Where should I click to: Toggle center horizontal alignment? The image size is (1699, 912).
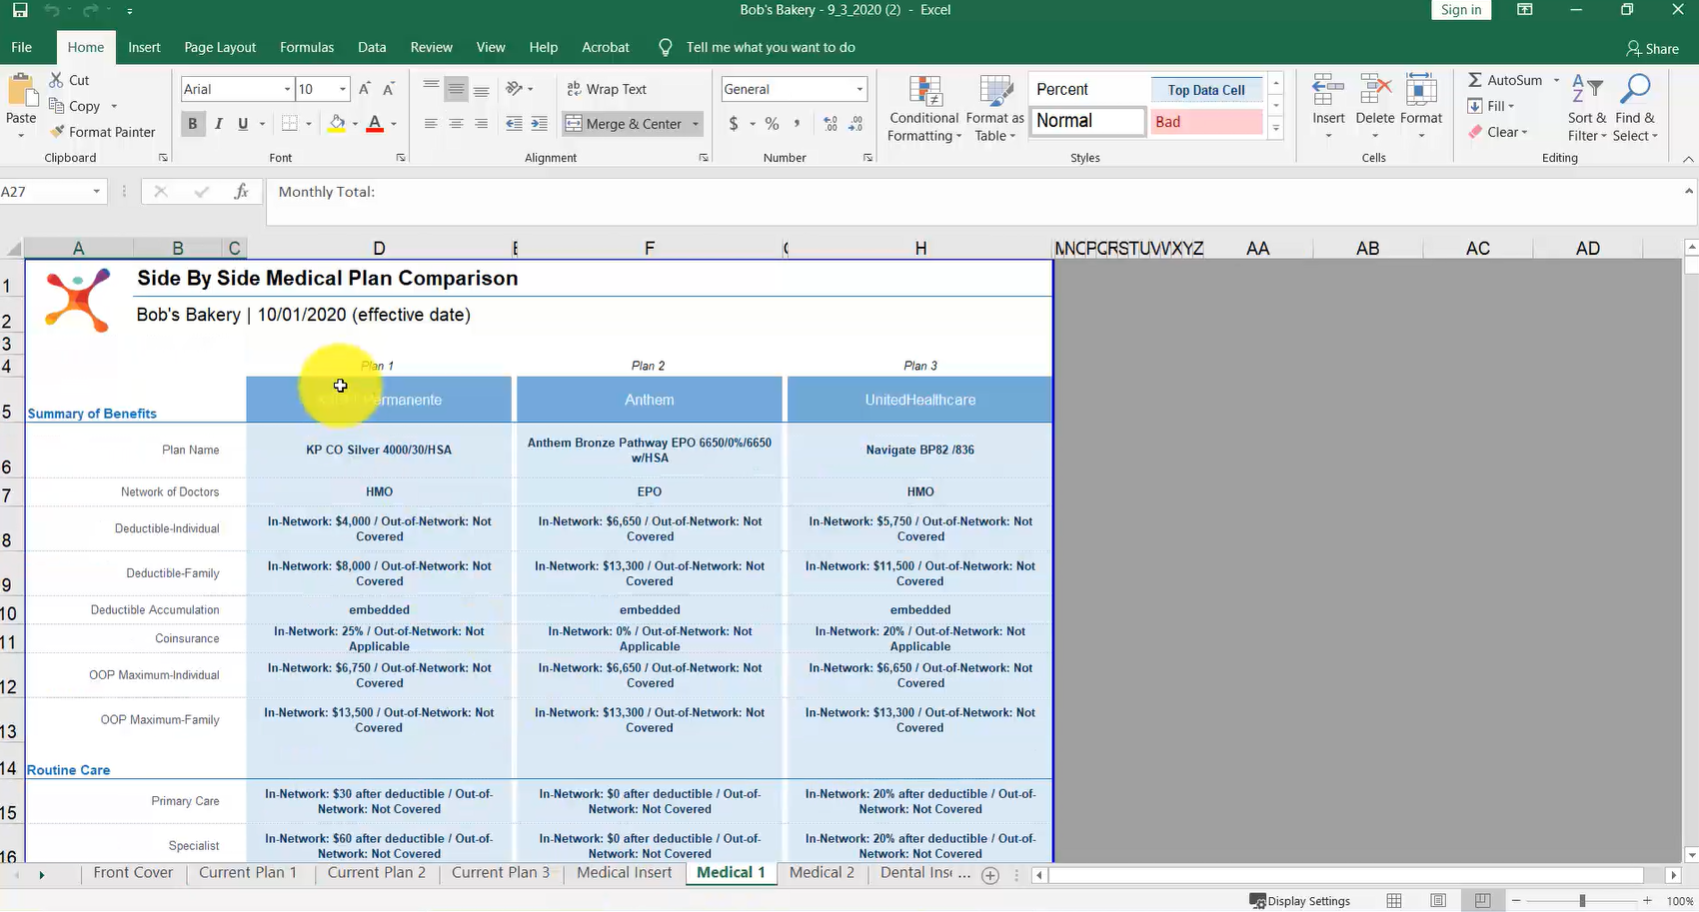pyautogui.click(x=456, y=124)
